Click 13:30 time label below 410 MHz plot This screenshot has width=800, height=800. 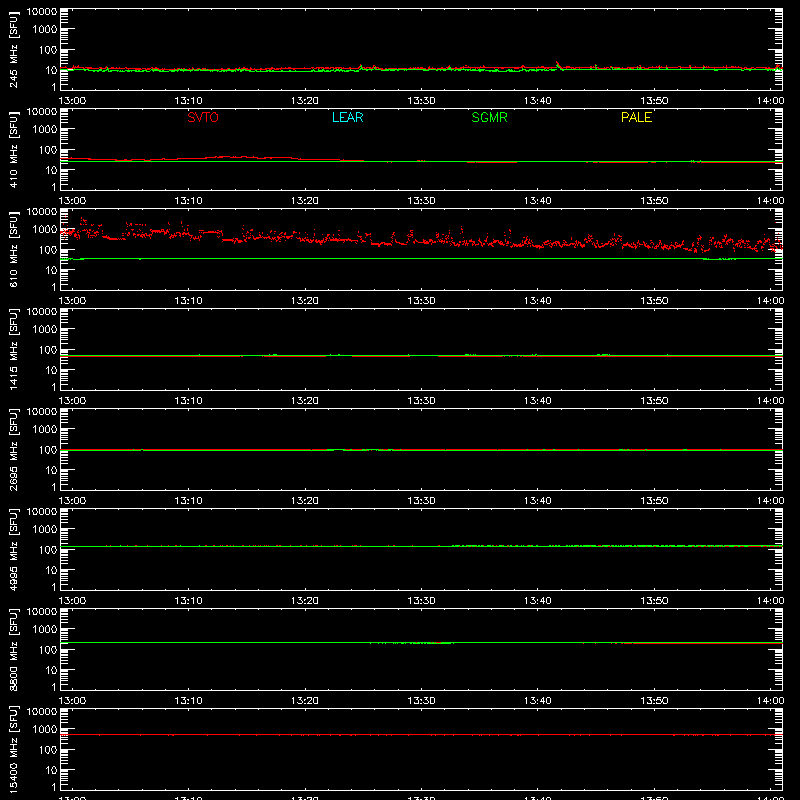(x=421, y=201)
